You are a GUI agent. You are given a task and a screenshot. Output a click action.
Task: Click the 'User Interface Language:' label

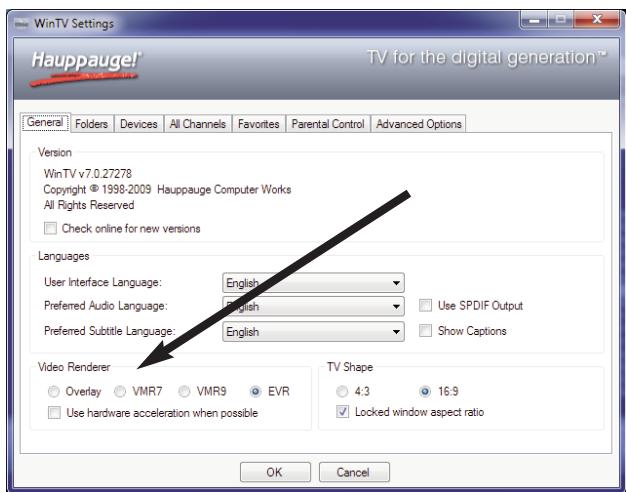click(103, 282)
